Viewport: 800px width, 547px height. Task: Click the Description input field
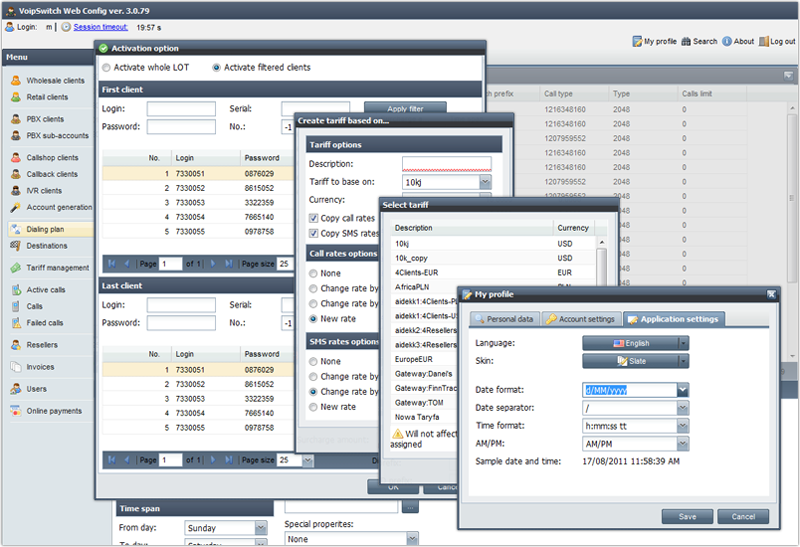point(446,164)
